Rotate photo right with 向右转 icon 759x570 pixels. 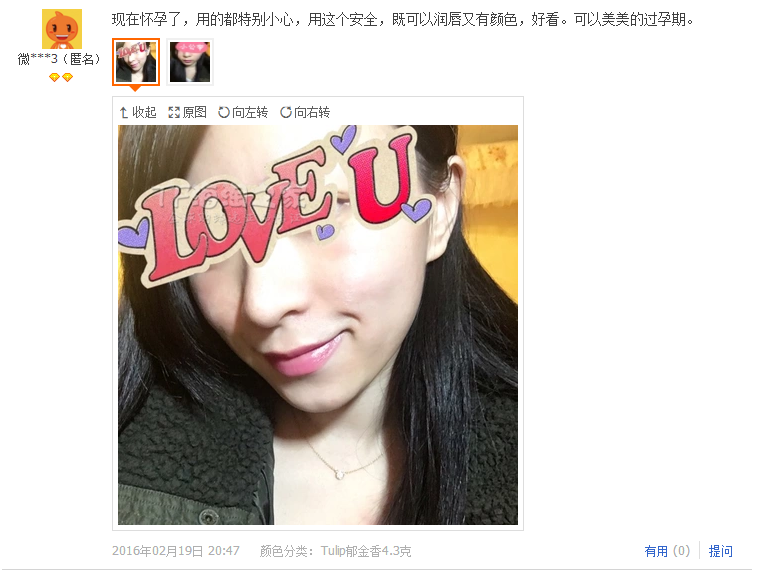286,112
